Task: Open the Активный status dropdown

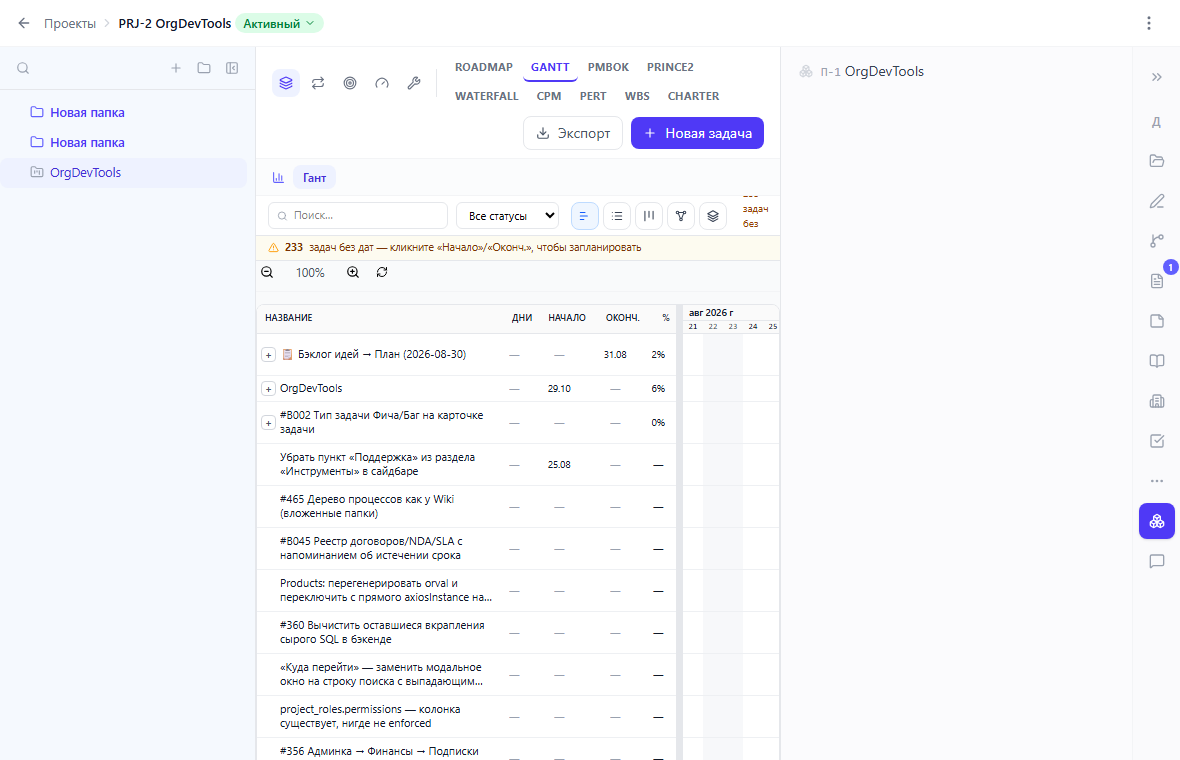Action: [x=279, y=23]
